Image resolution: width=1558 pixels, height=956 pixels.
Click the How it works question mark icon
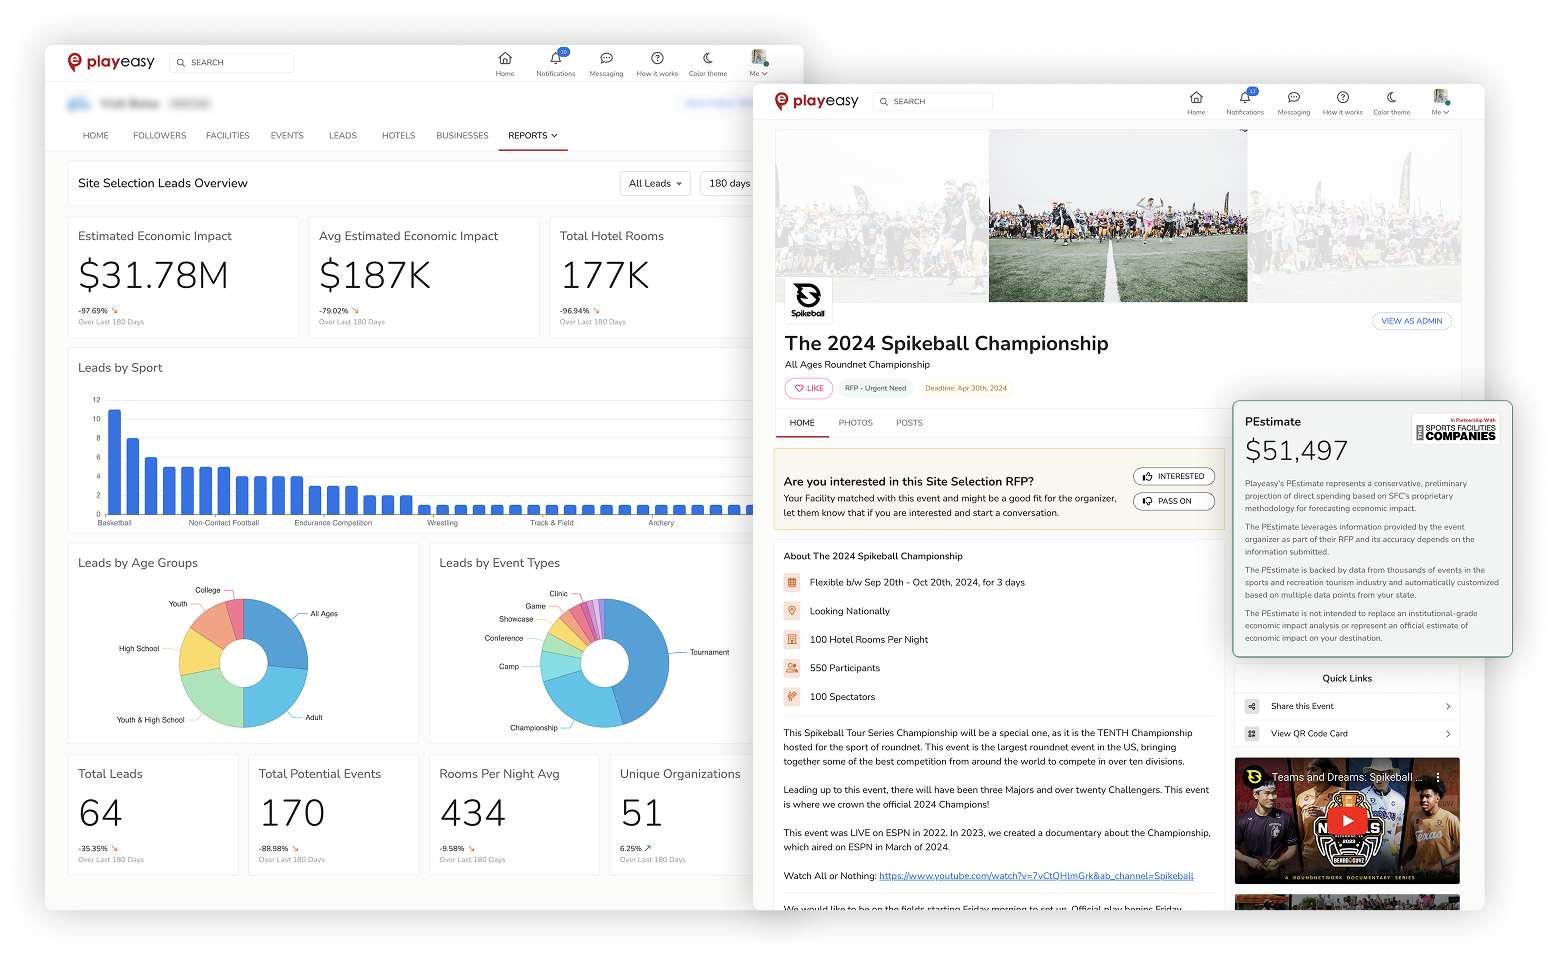1343,99
